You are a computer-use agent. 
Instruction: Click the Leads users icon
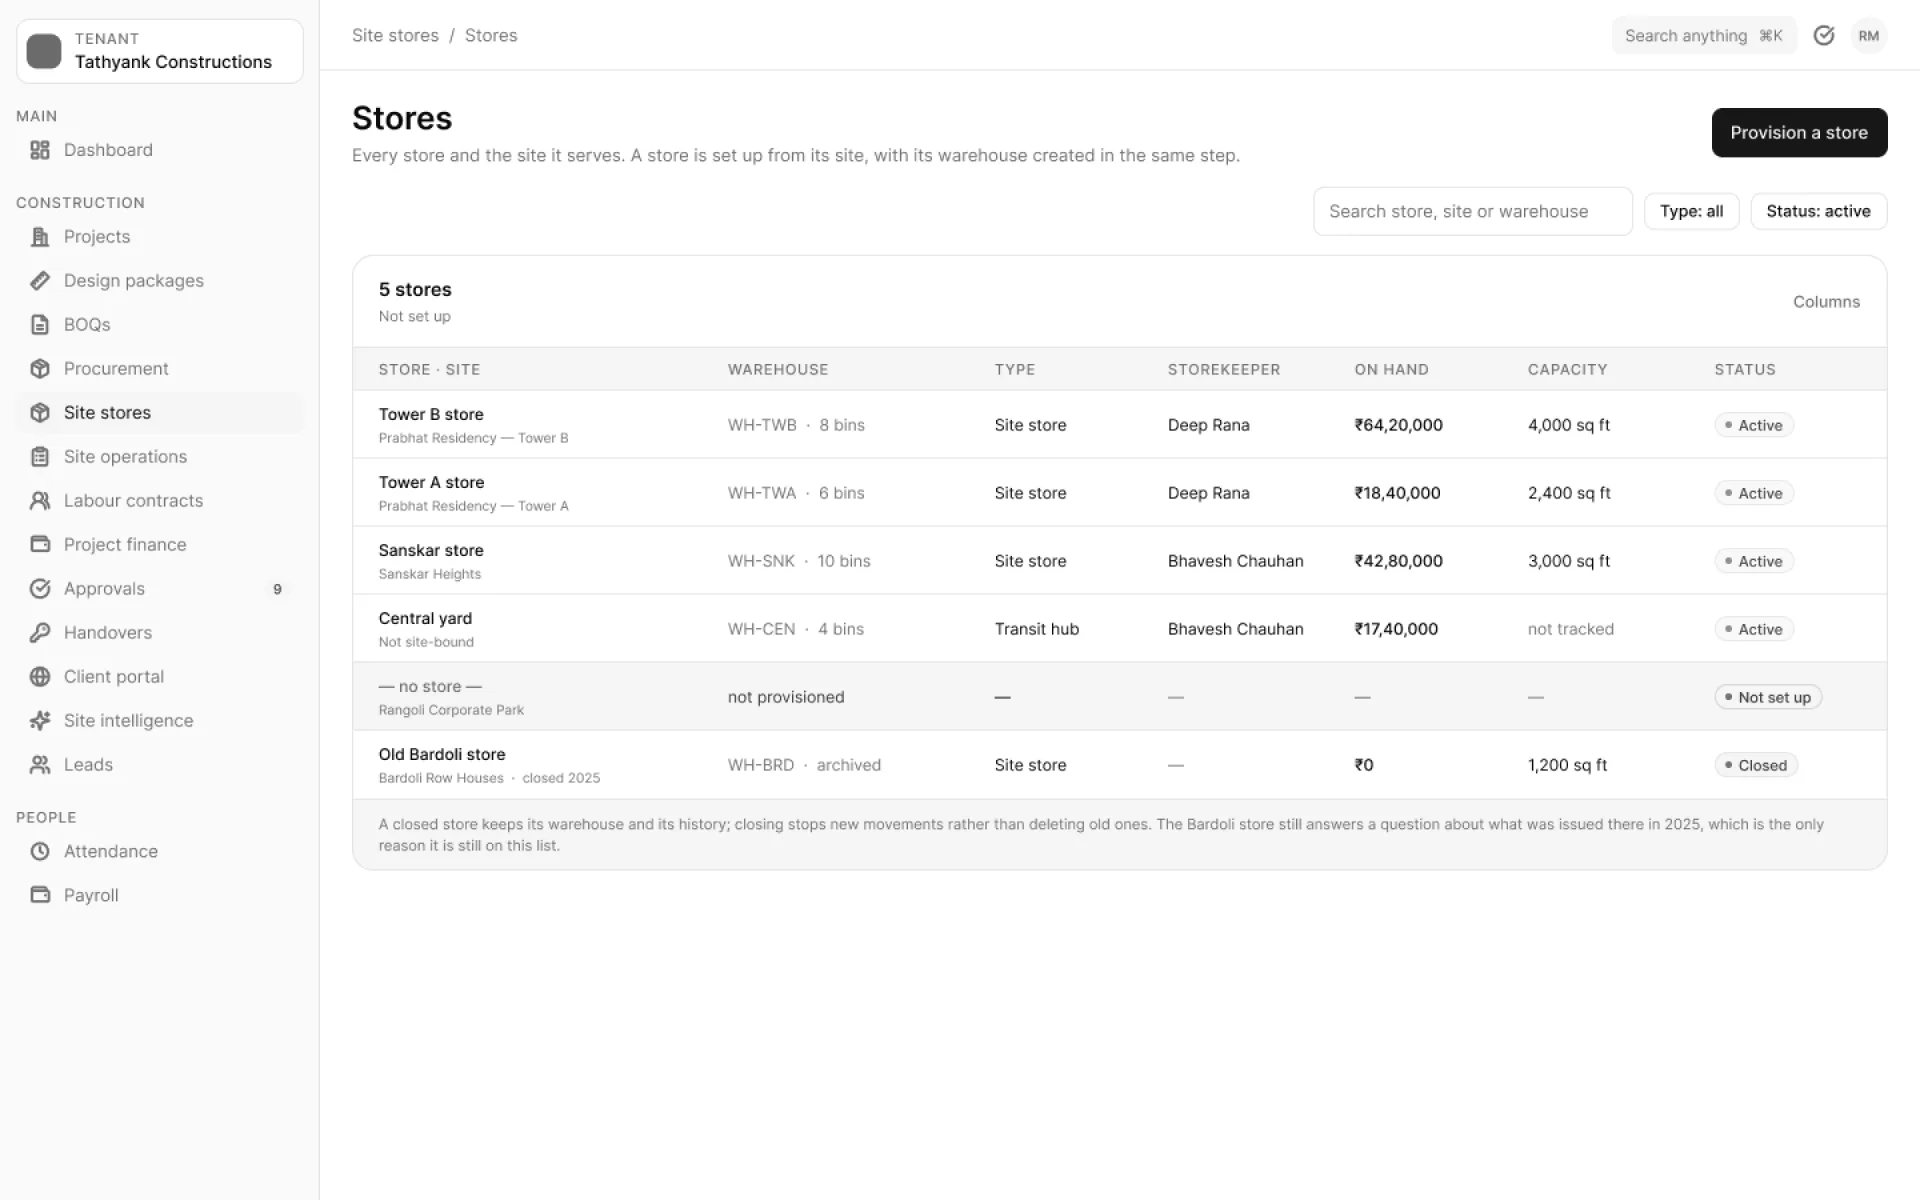point(40,765)
